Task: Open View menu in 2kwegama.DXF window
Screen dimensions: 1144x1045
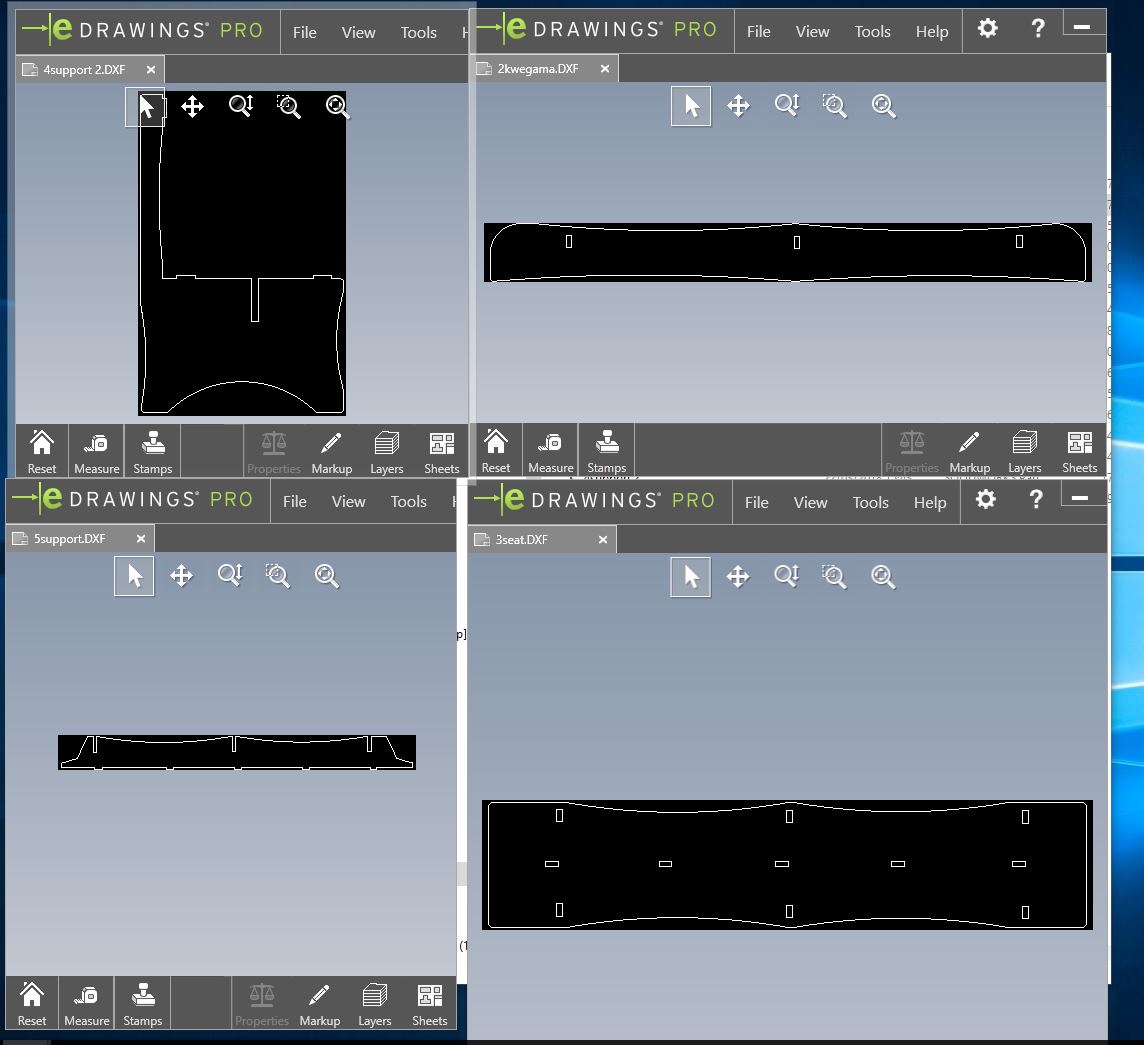Action: pos(812,32)
